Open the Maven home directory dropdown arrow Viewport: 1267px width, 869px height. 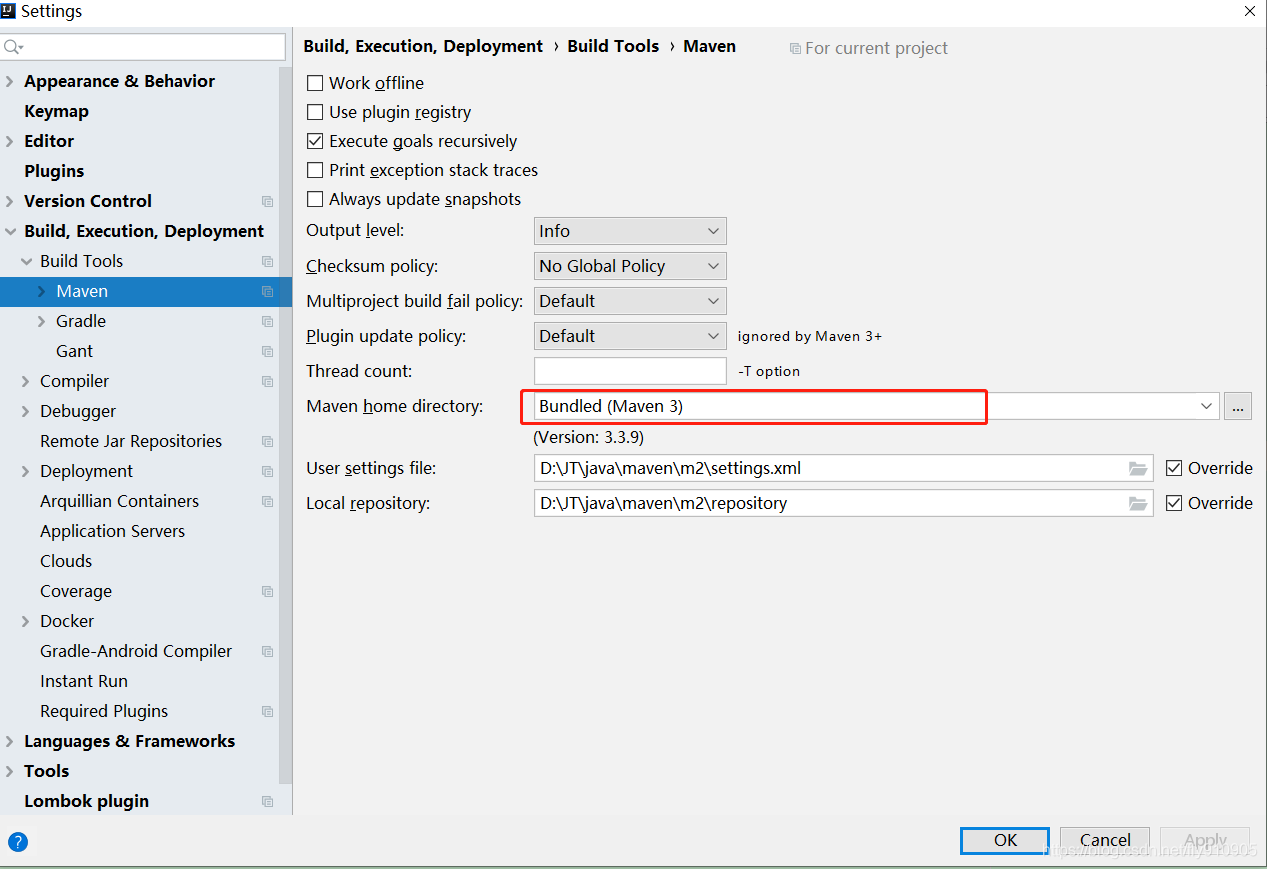click(1206, 406)
